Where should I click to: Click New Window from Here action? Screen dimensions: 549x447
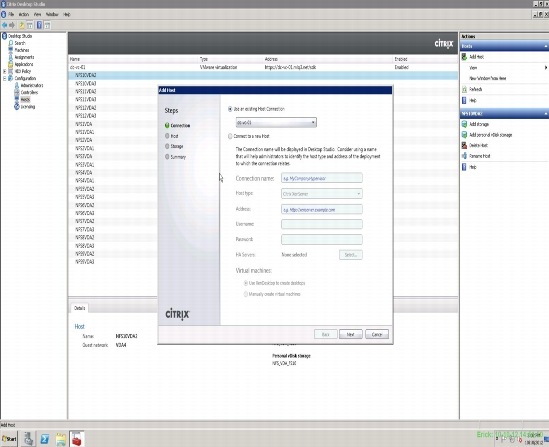pyautogui.click(x=487, y=78)
